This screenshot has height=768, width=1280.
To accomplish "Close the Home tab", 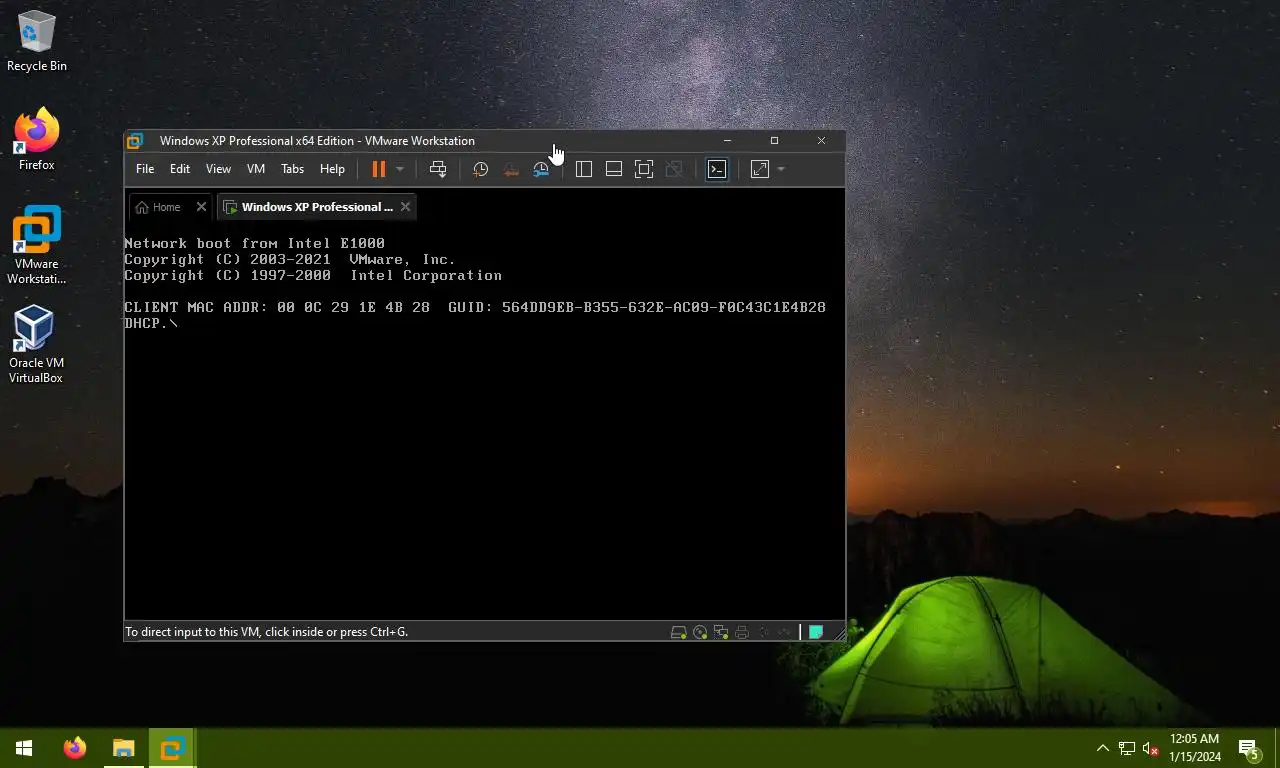I will tap(201, 207).
